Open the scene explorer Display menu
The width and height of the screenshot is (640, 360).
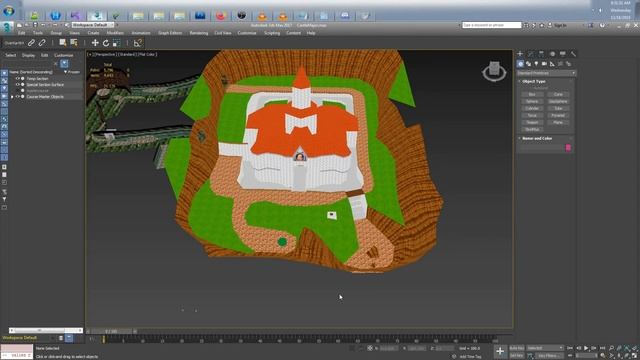click(29, 55)
